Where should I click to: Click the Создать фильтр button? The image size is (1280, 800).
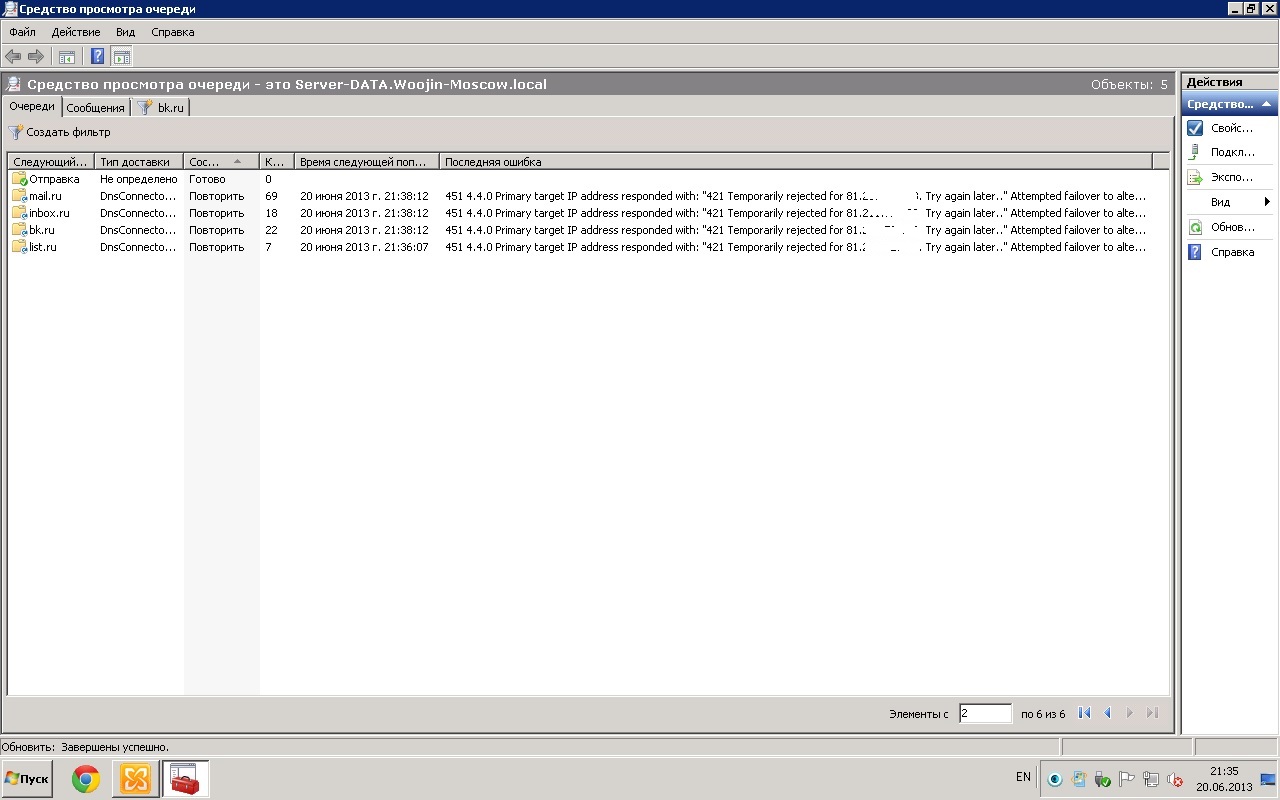tap(60, 132)
